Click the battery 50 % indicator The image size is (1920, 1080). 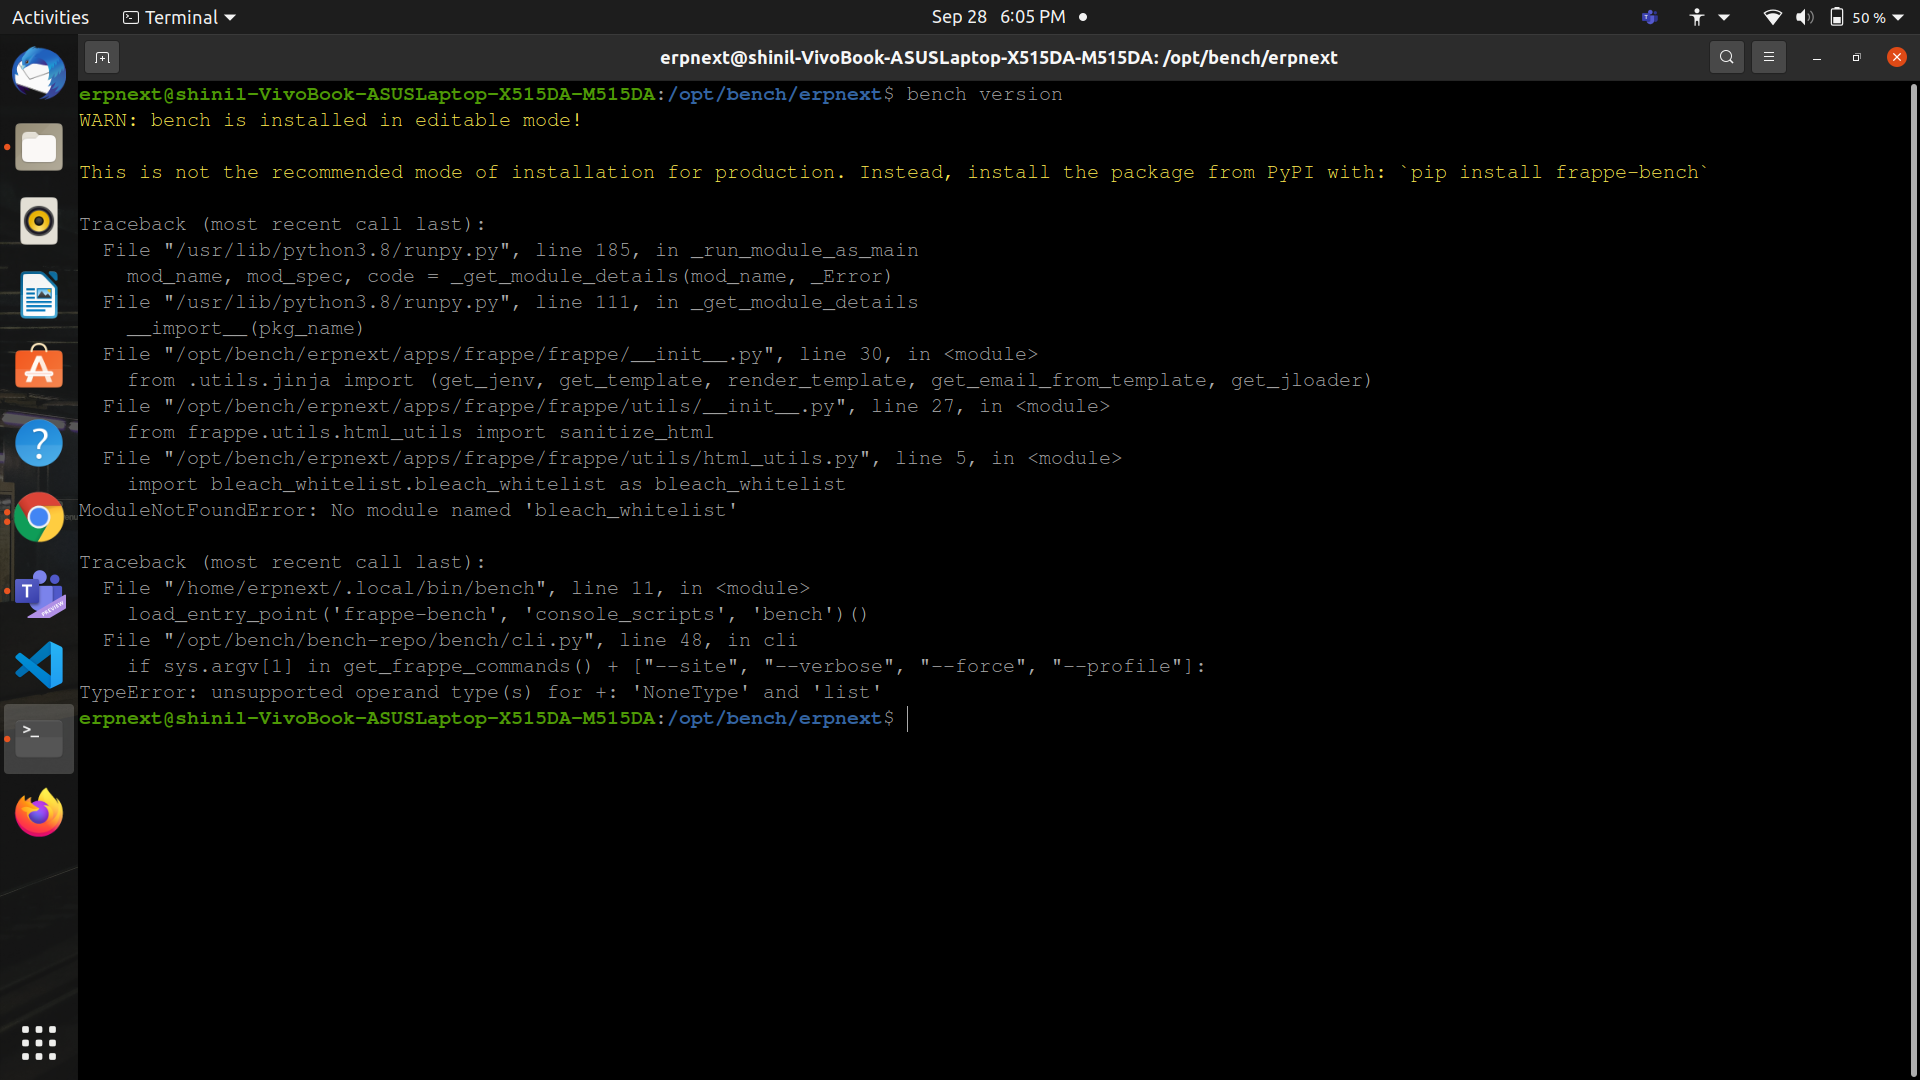point(1858,17)
